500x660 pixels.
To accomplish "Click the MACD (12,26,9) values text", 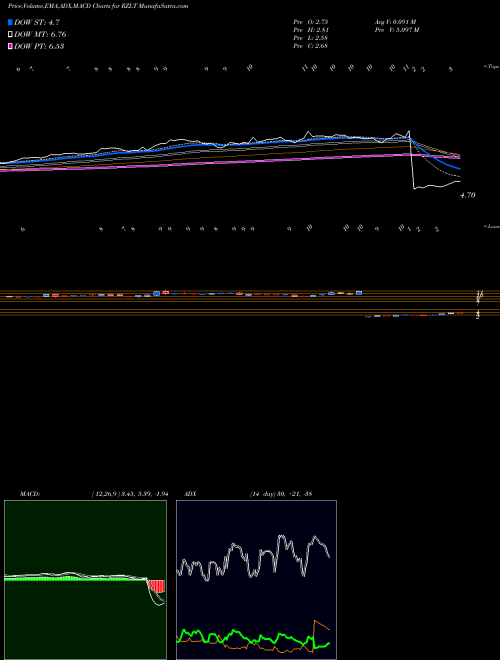I will [130, 494].
